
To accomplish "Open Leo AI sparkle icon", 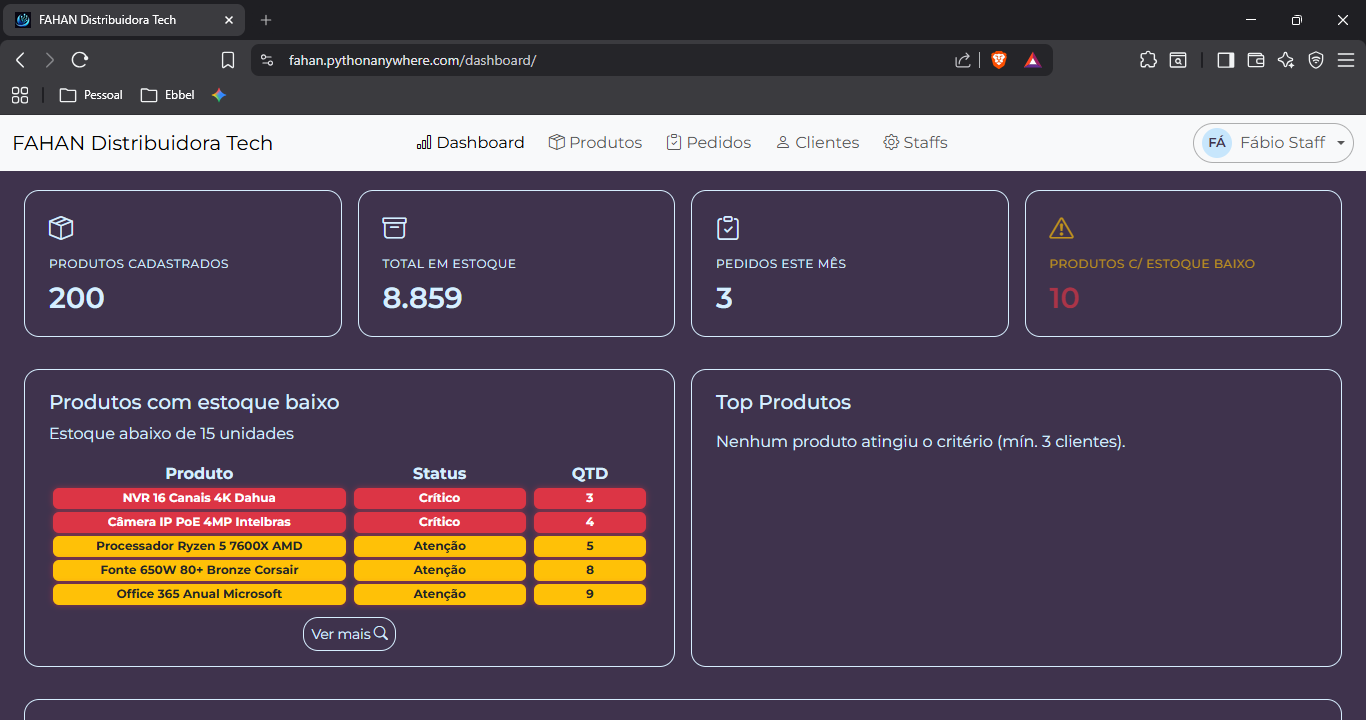I will tap(1286, 60).
